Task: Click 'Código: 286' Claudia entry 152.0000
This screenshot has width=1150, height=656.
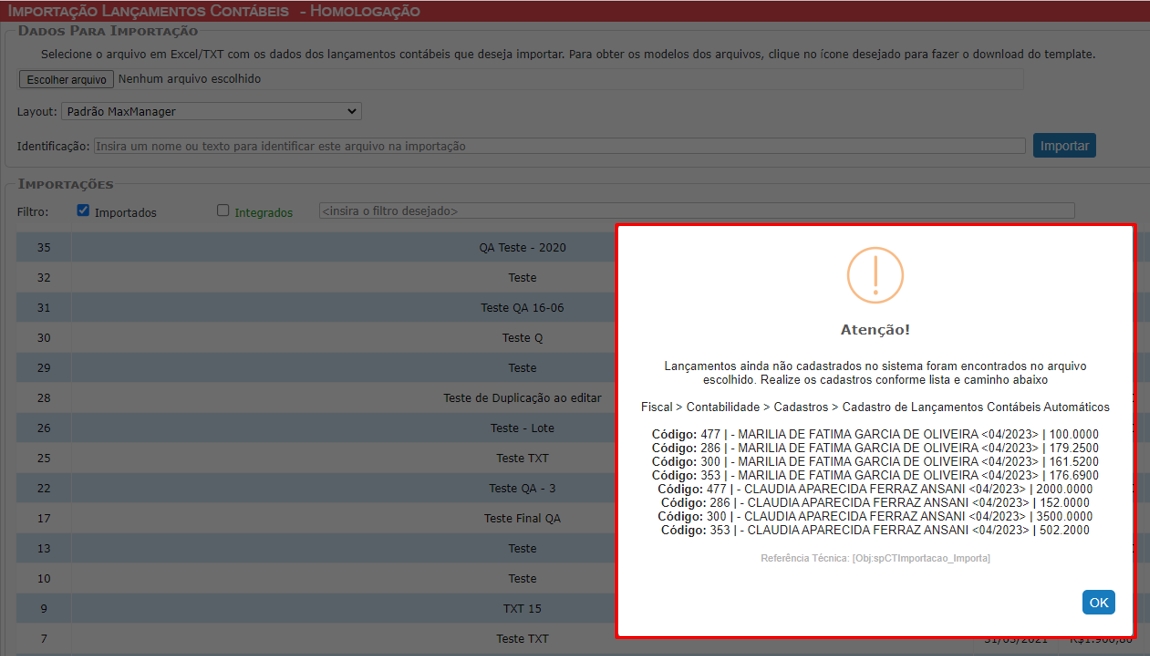Action: pyautogui.click(x=875, y=503)
